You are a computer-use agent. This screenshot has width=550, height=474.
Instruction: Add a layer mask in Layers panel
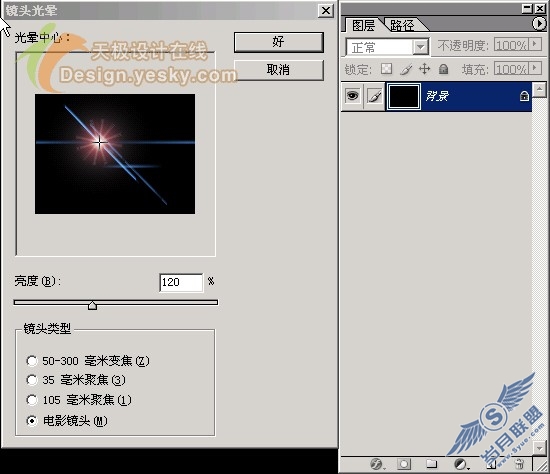click(x=404, y=464)
